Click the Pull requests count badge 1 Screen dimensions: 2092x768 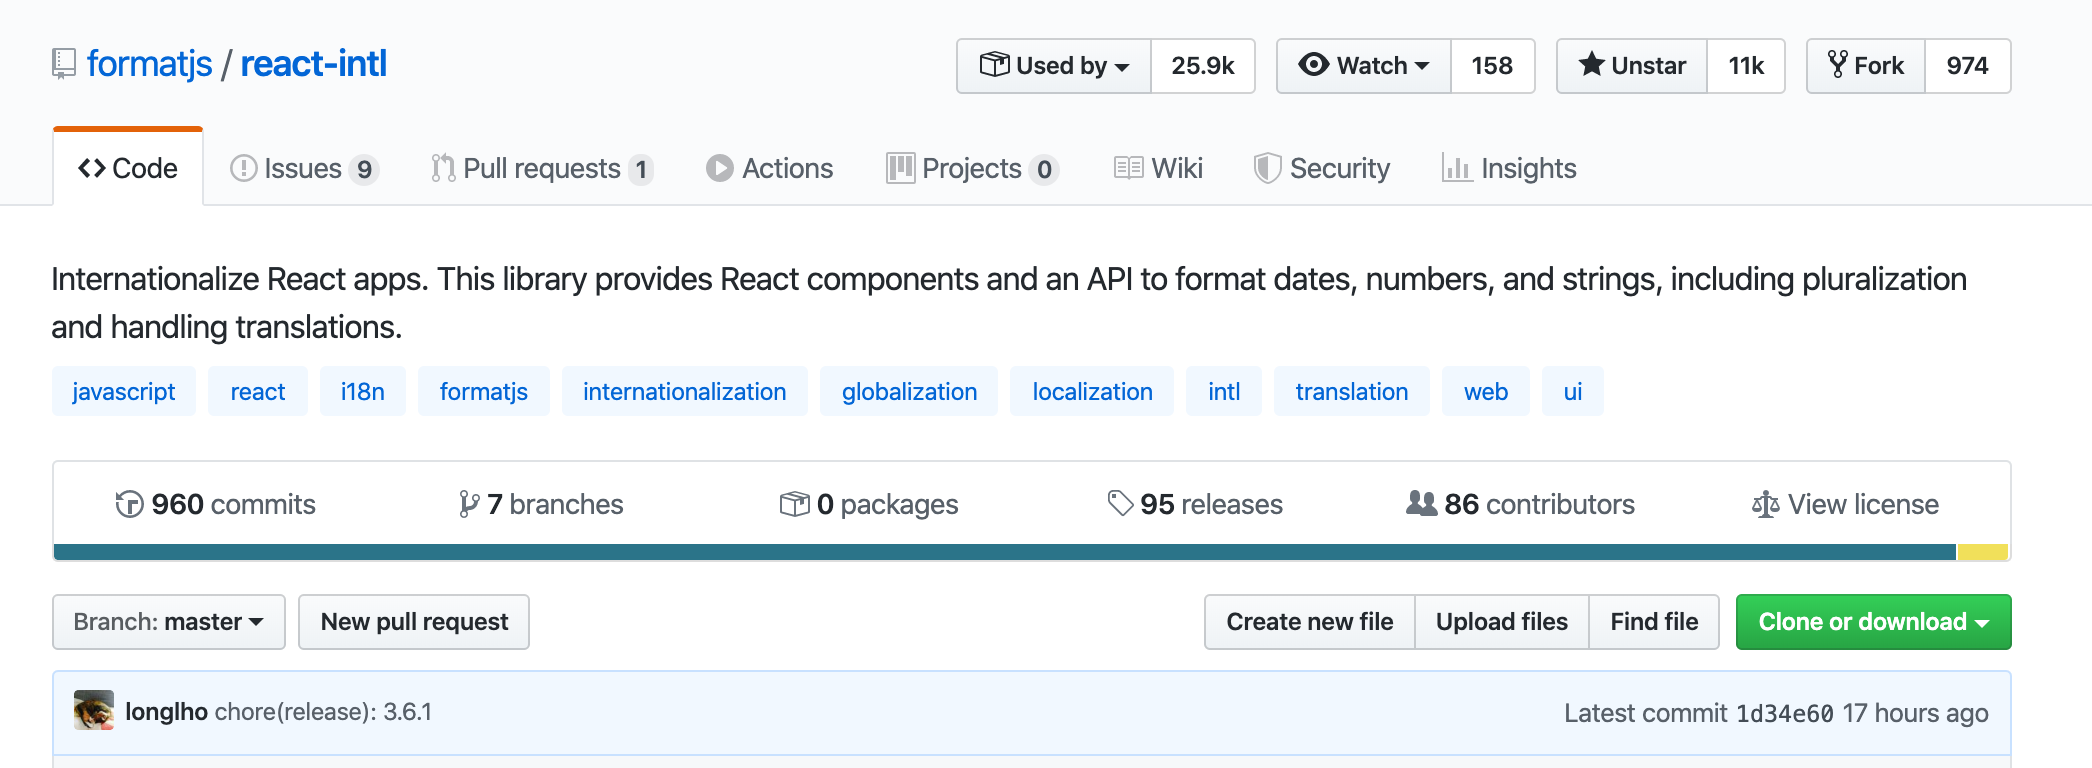641,170
